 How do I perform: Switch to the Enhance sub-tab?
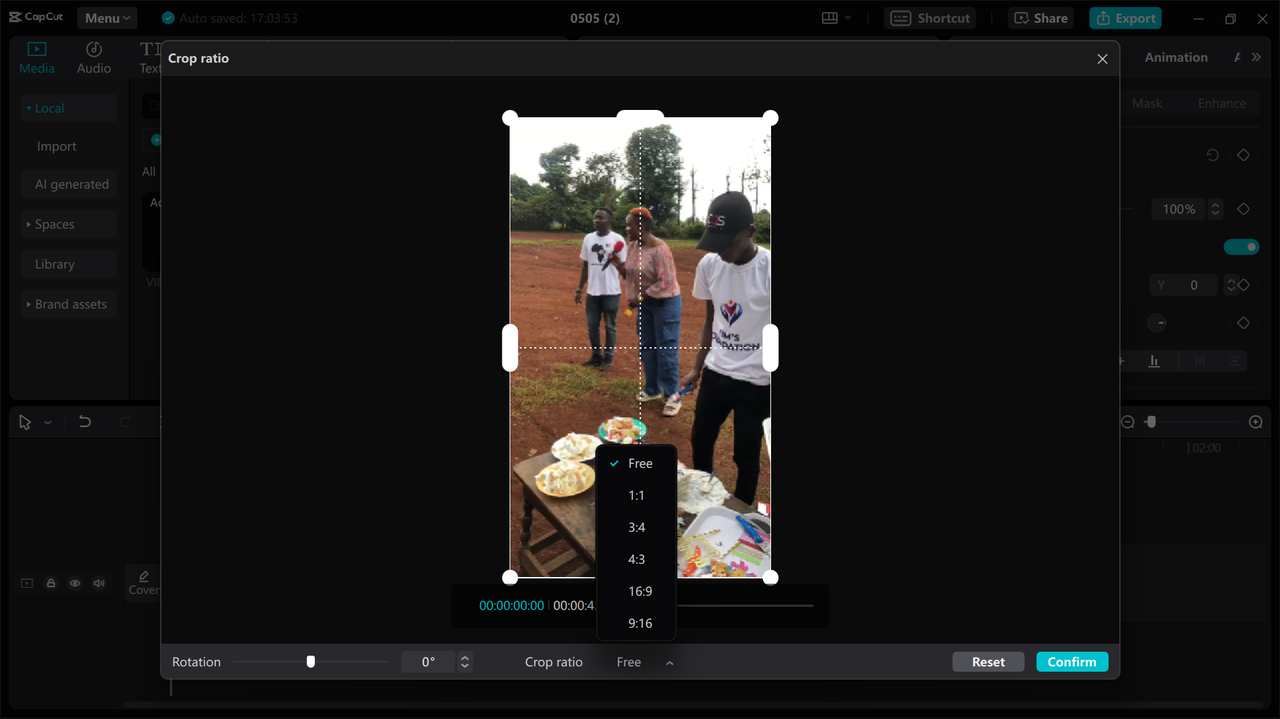click(1222, 103)
